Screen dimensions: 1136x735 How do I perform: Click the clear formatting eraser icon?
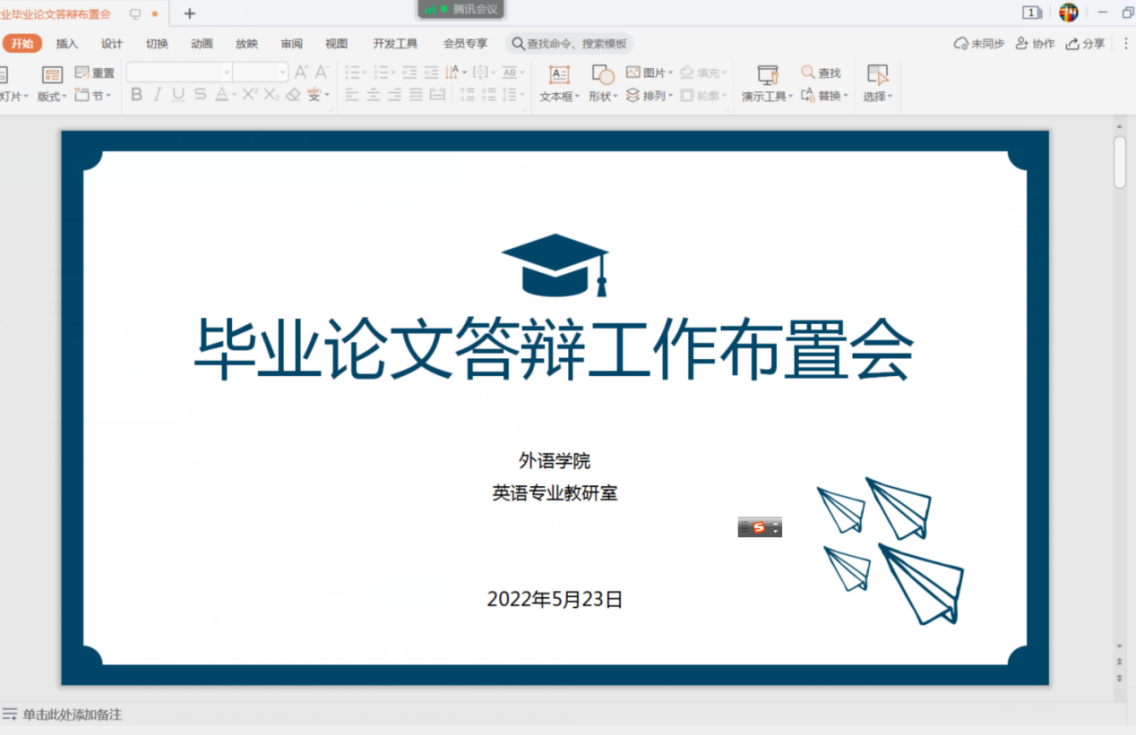(293, 95)
